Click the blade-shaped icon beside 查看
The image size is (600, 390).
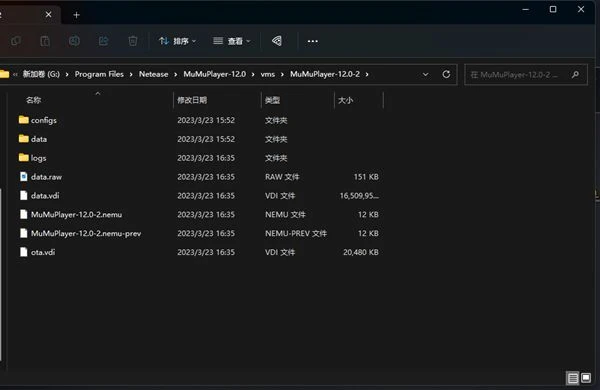pyautogui.click(x=277, y=41)
